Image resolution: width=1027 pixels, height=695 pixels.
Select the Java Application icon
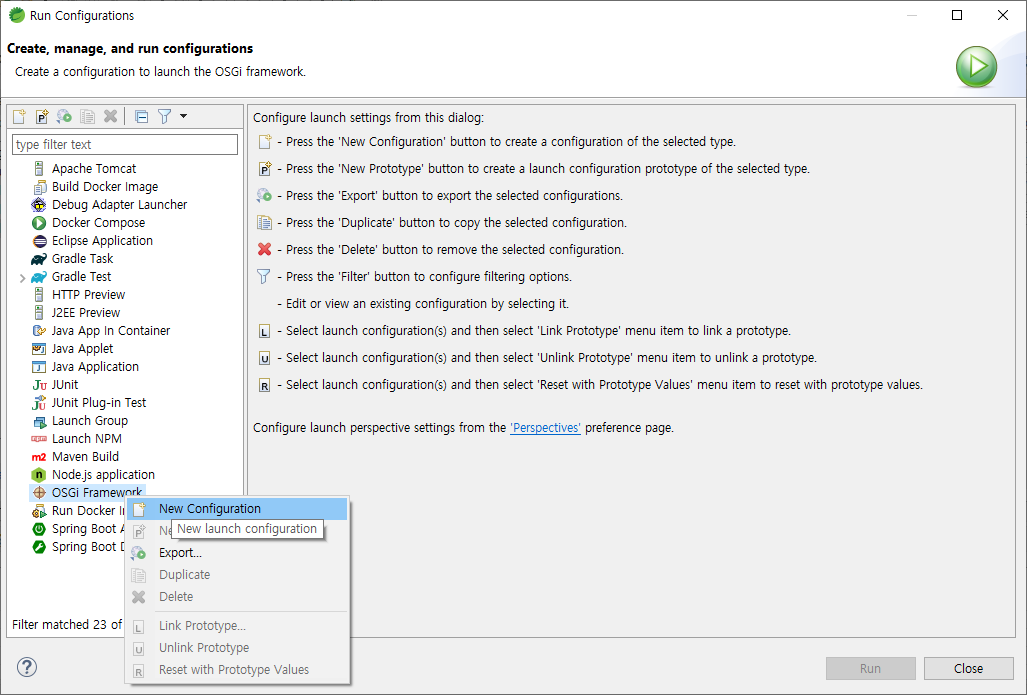coord(39,367)
